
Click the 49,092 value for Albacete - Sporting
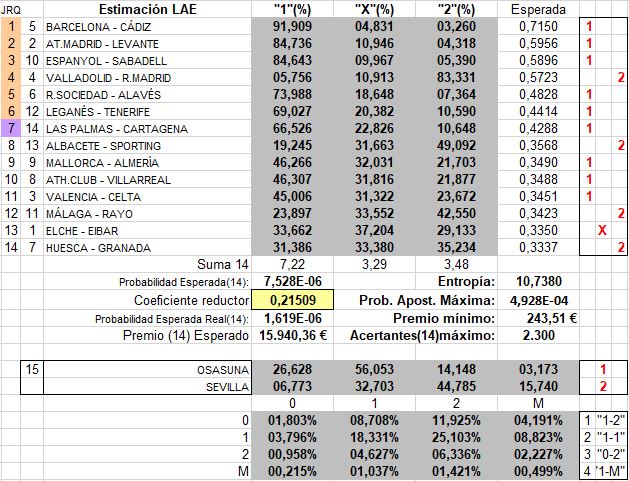[457, 146]
